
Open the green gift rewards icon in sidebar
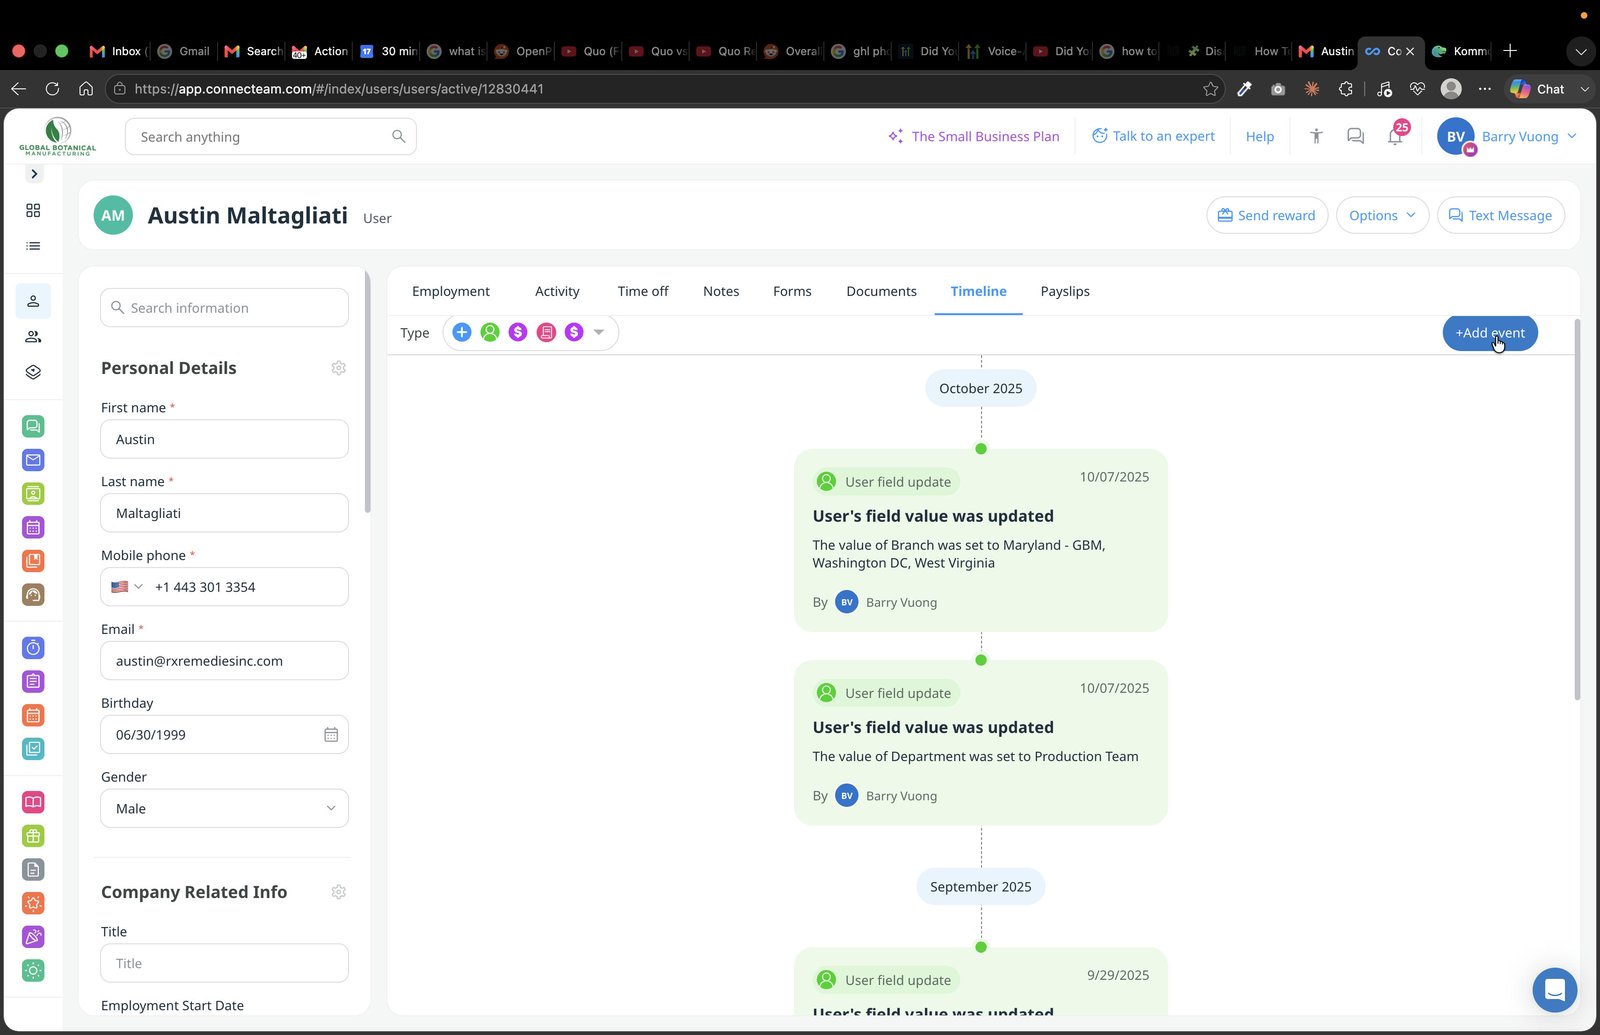point(33,836)
